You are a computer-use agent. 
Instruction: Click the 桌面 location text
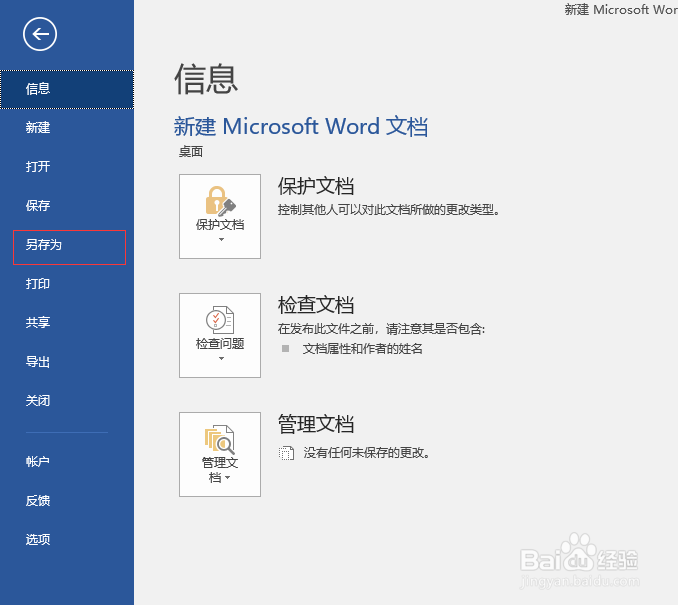click(191, 152)
